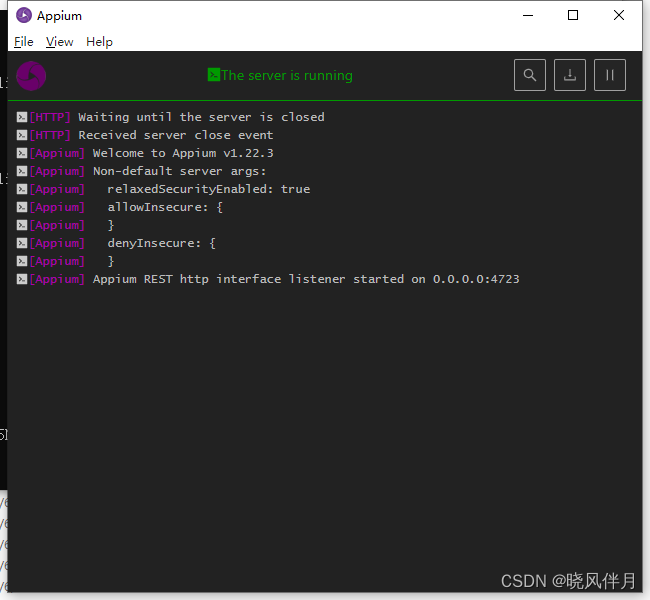Screen dimensions: 650x600
Task: Click the purple Appium logo in header
Action: [x=31, y=76]
